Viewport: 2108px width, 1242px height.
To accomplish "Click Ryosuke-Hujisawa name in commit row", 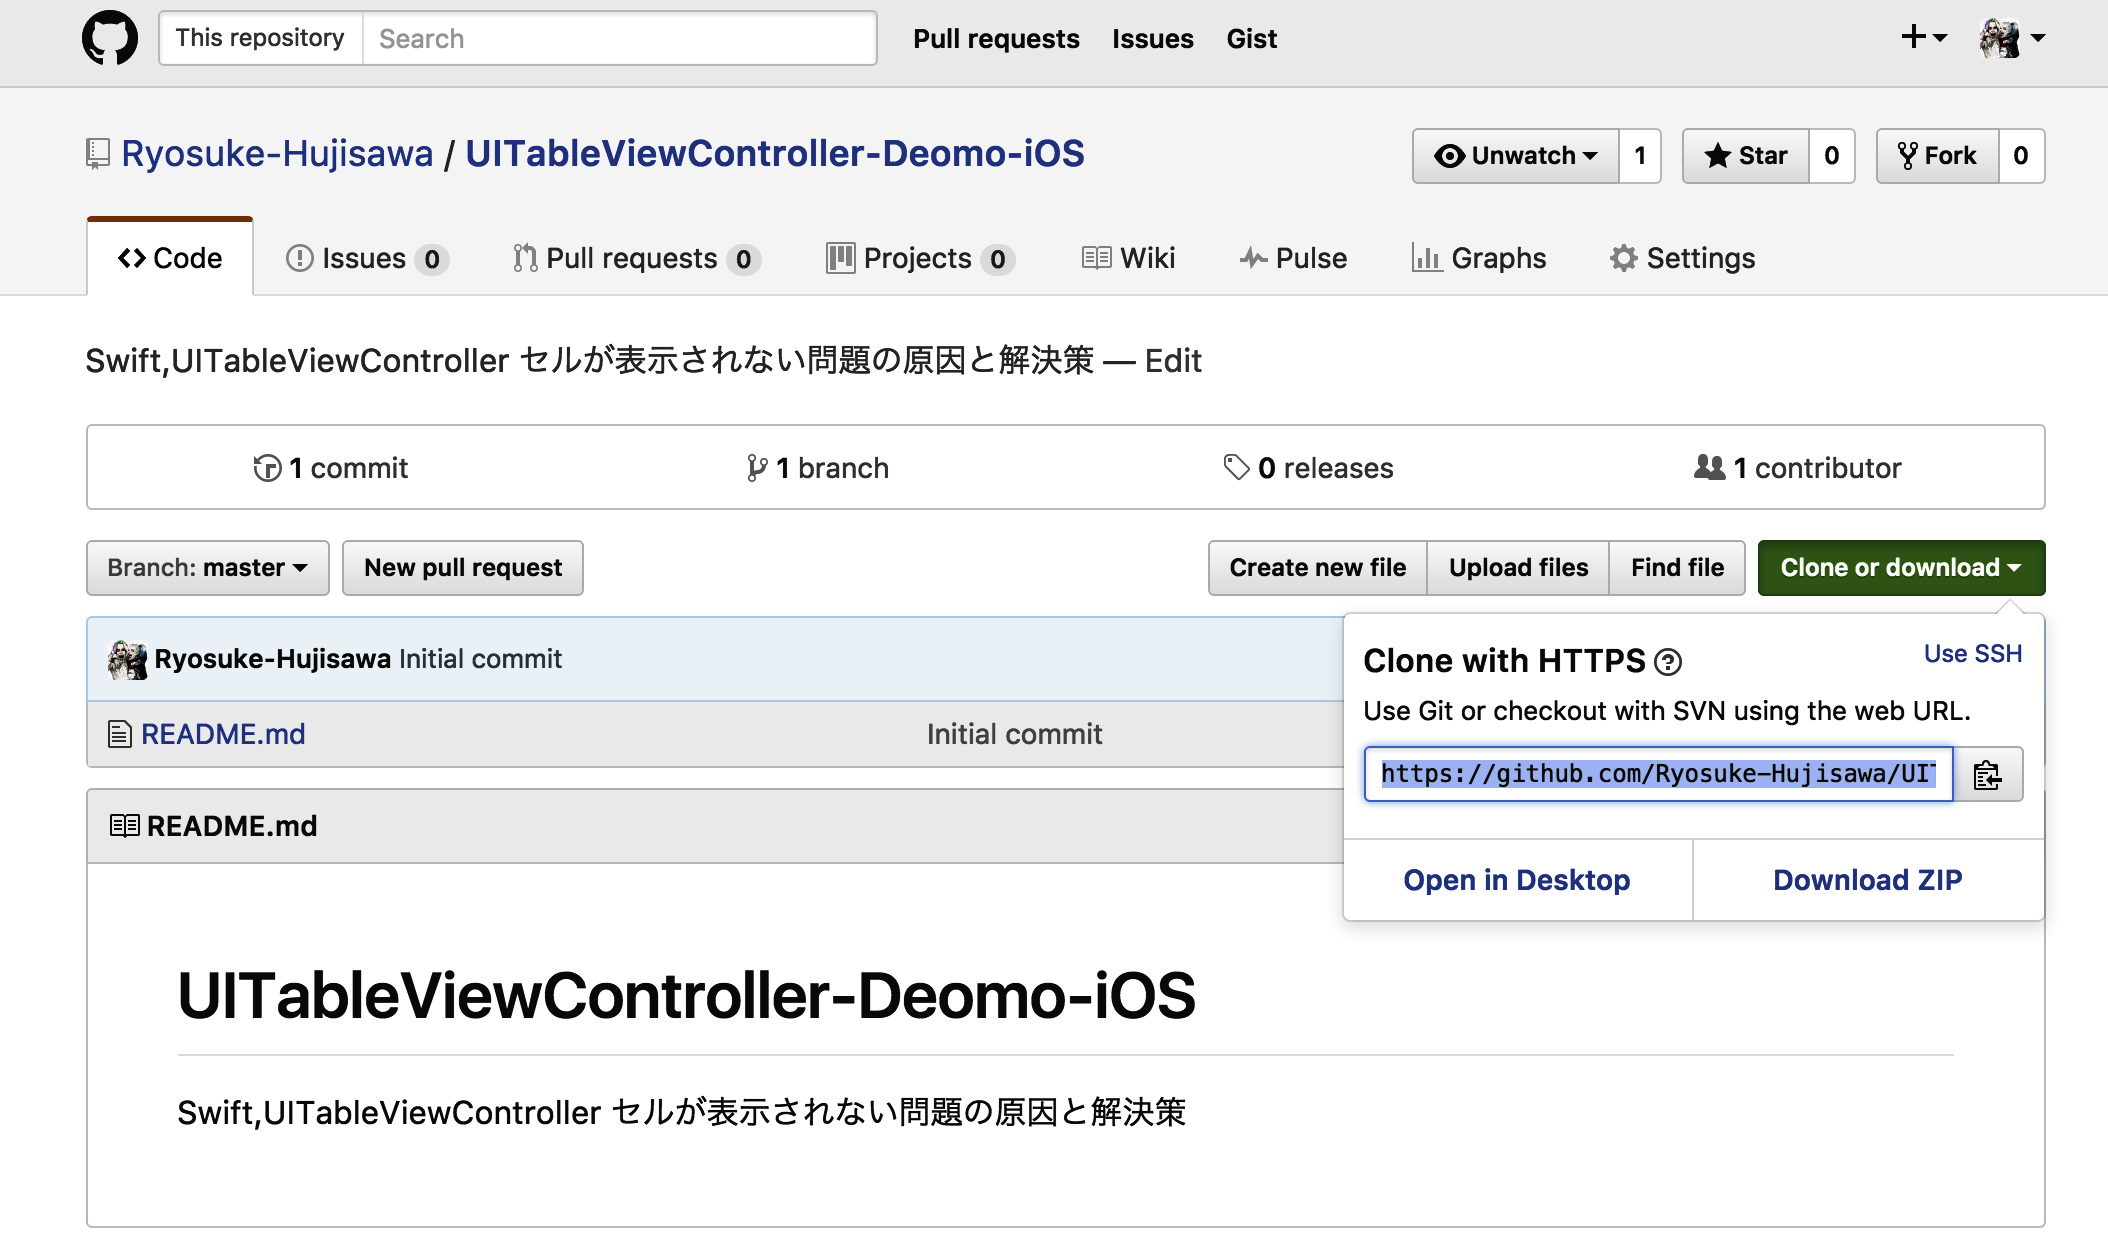I will point(272,659).
